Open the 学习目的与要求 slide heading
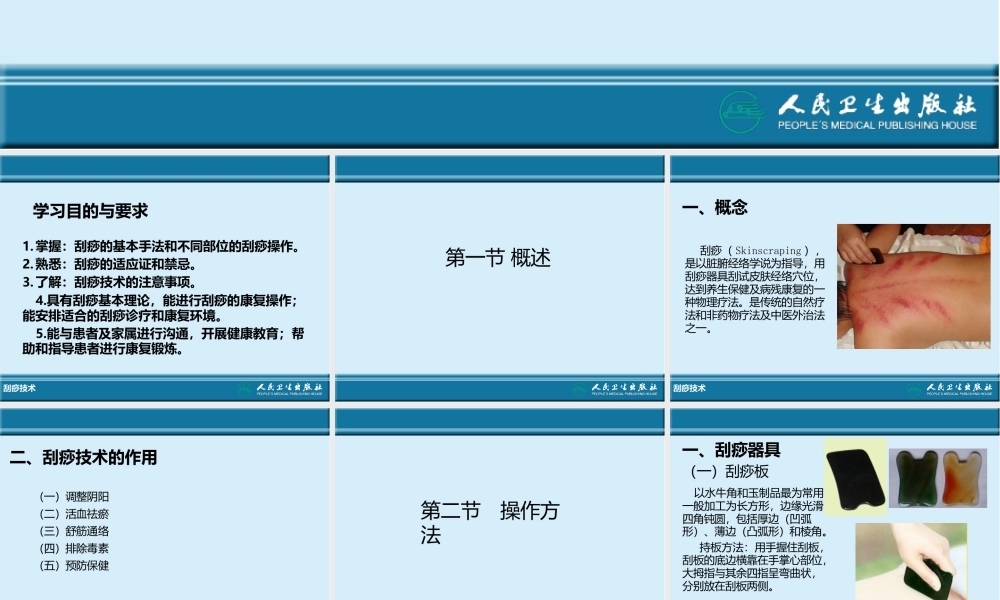Viewport: 1000px width, 600px height. (91, 211)
